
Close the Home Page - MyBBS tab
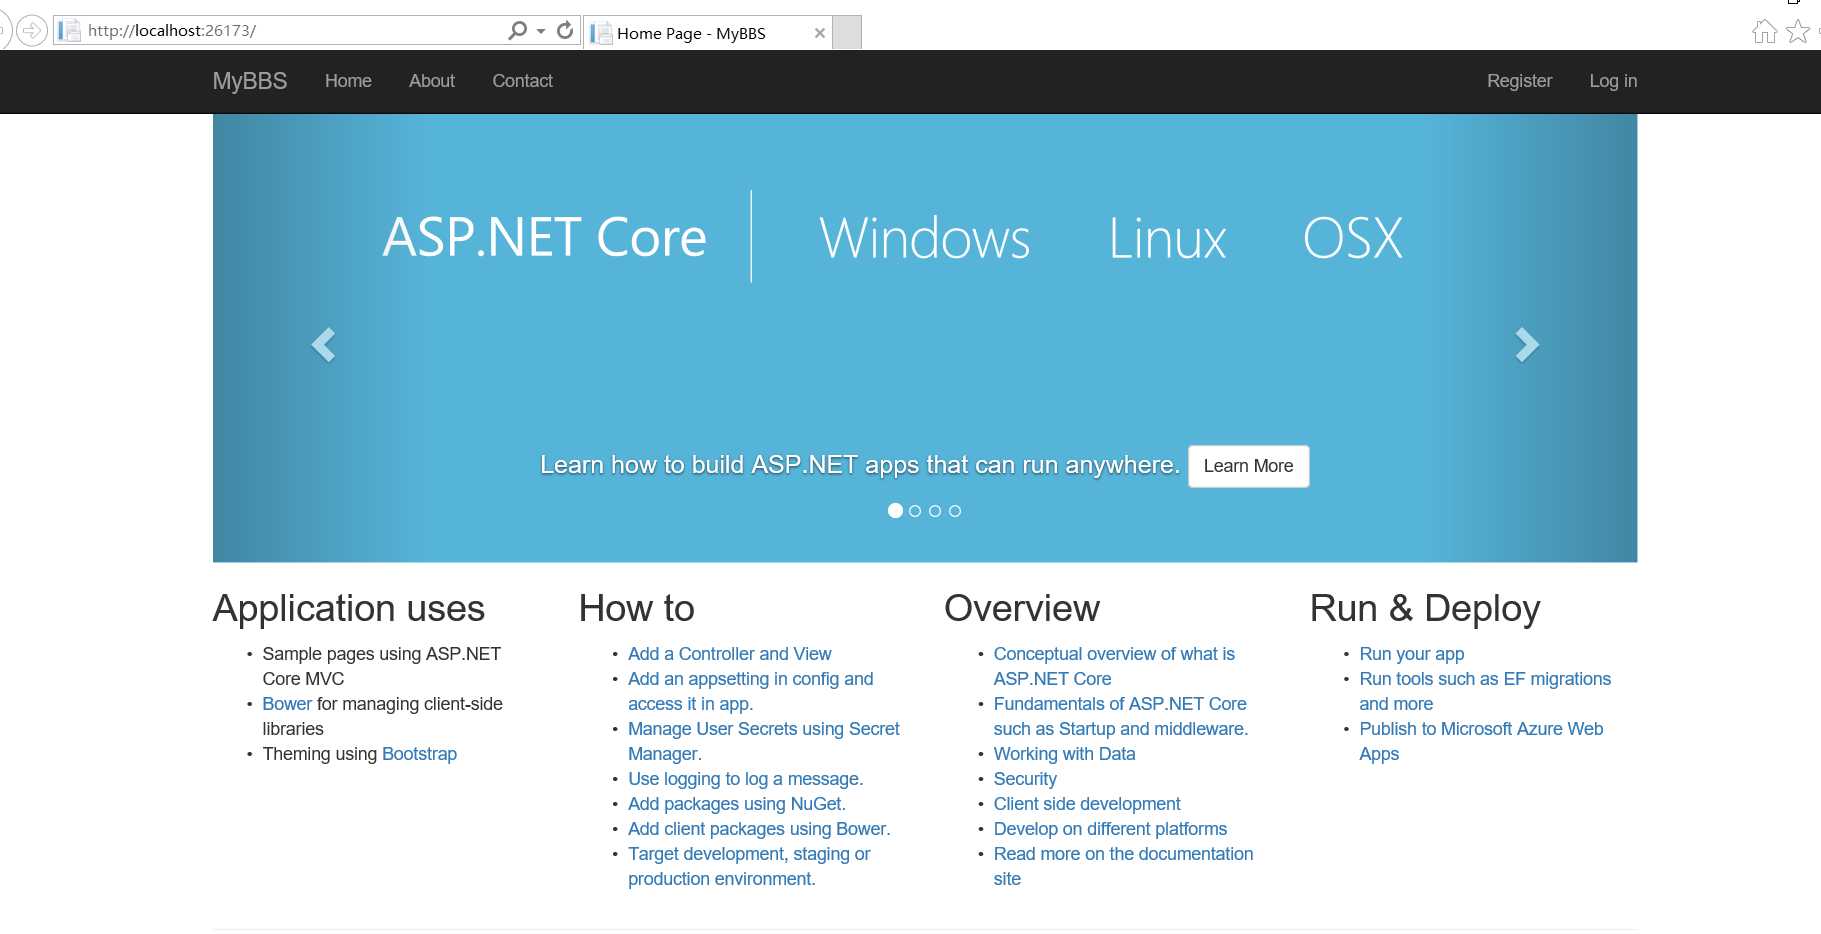click(x=820, y=33)
